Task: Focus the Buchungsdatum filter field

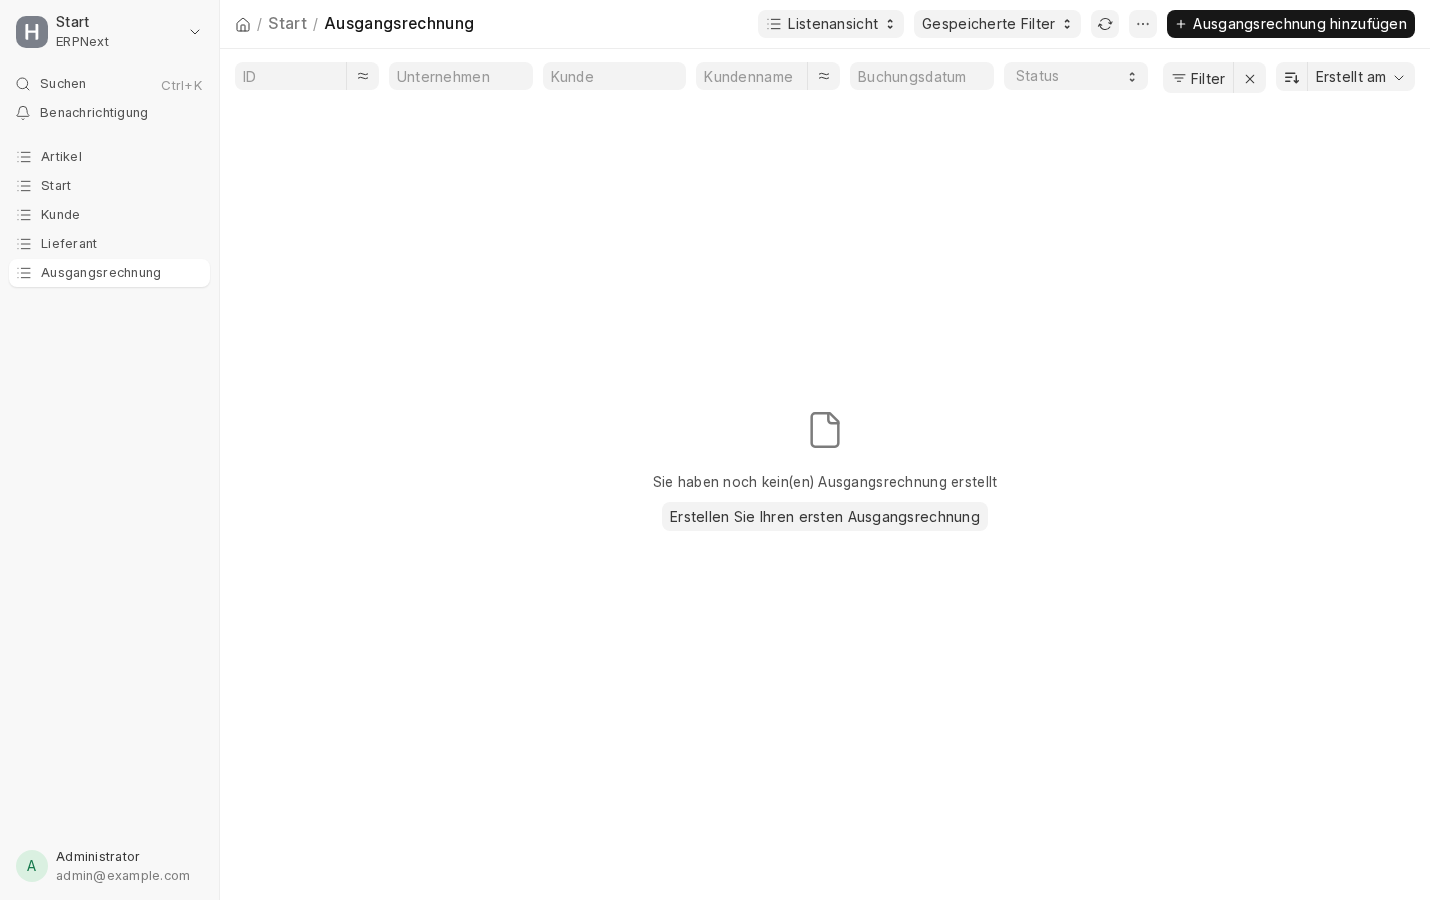Action: (x=922, y=76)
